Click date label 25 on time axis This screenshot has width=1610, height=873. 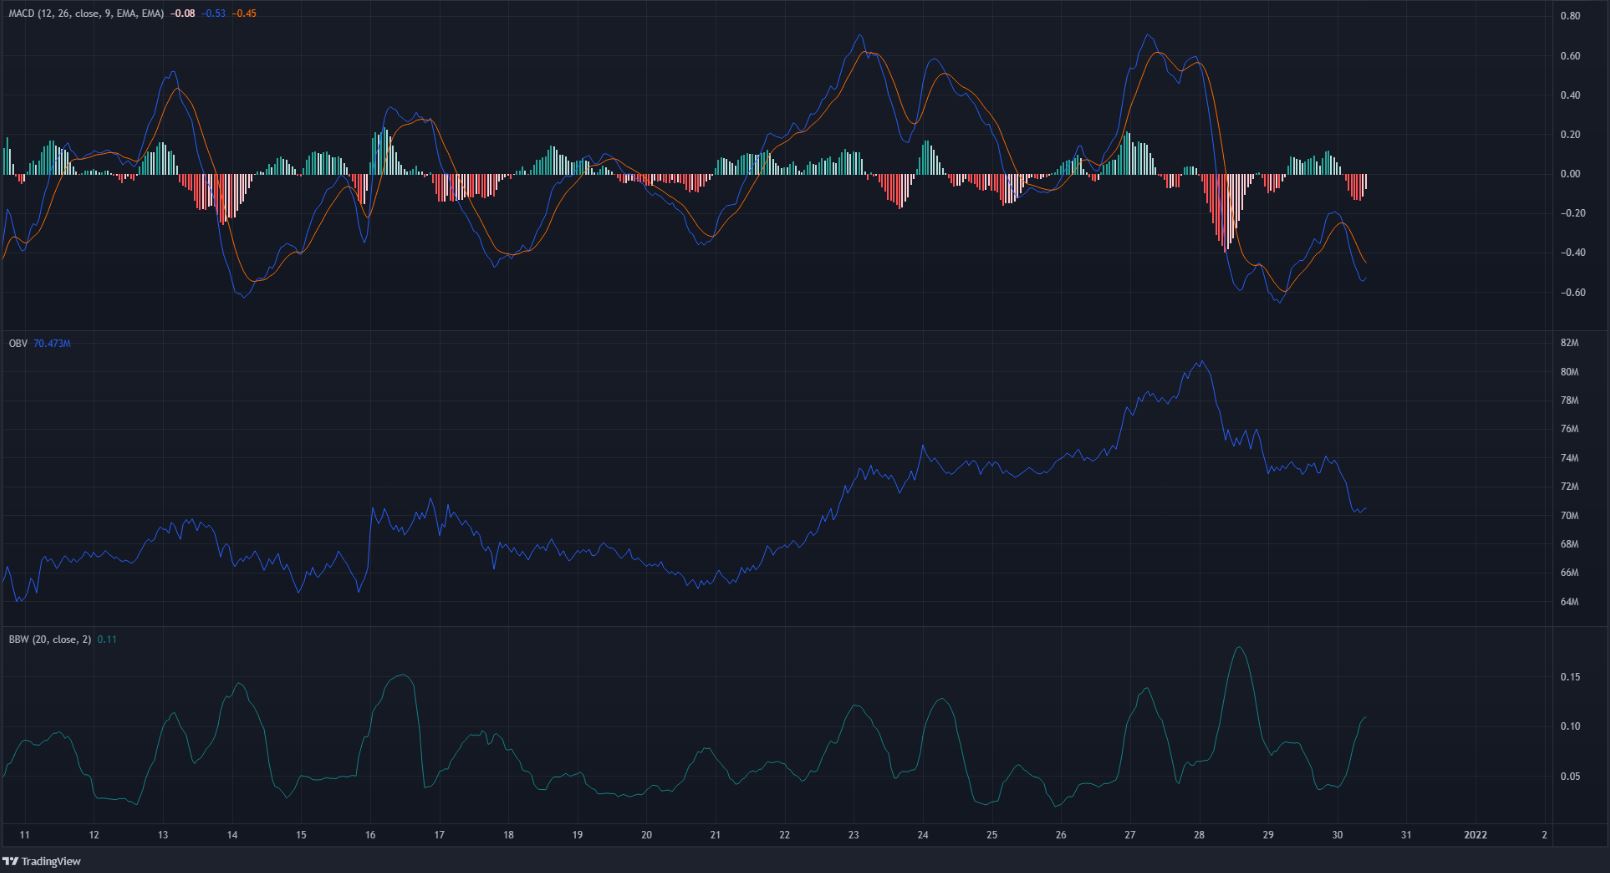click(x=991, y=834)
